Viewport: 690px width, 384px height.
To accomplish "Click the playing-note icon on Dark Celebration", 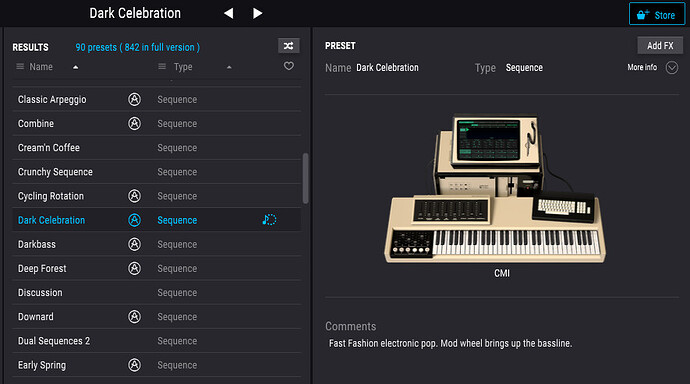I will [x=269, y=219].
